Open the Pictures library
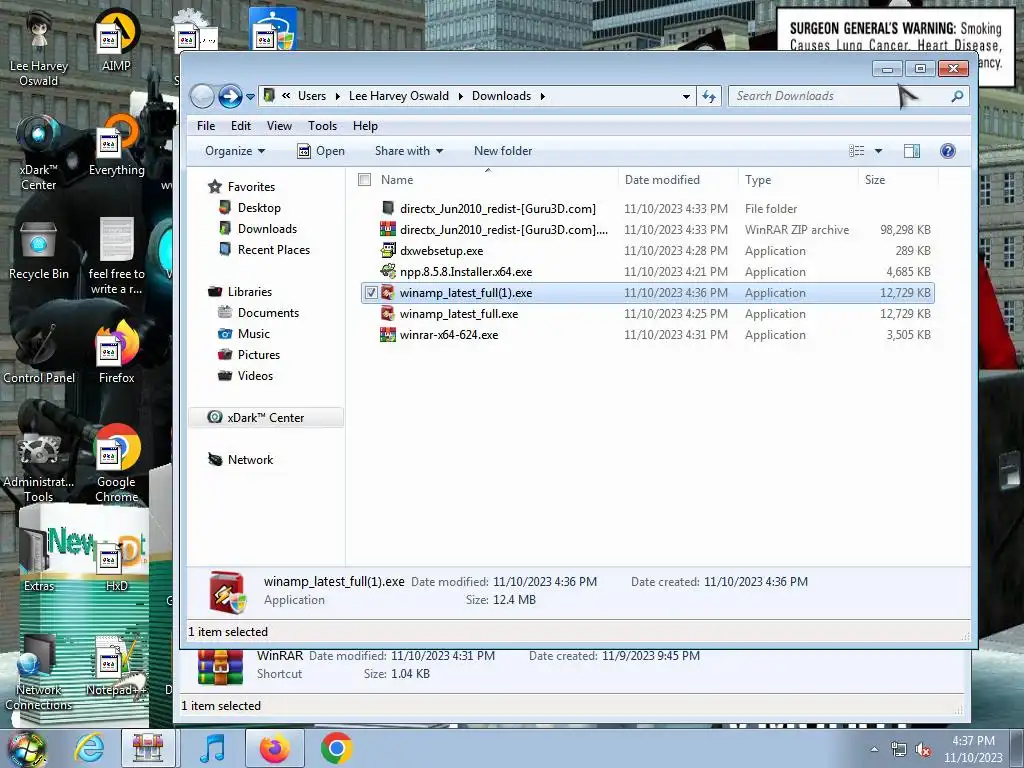Screen dimensions: 1024x768 pos(259,354)
